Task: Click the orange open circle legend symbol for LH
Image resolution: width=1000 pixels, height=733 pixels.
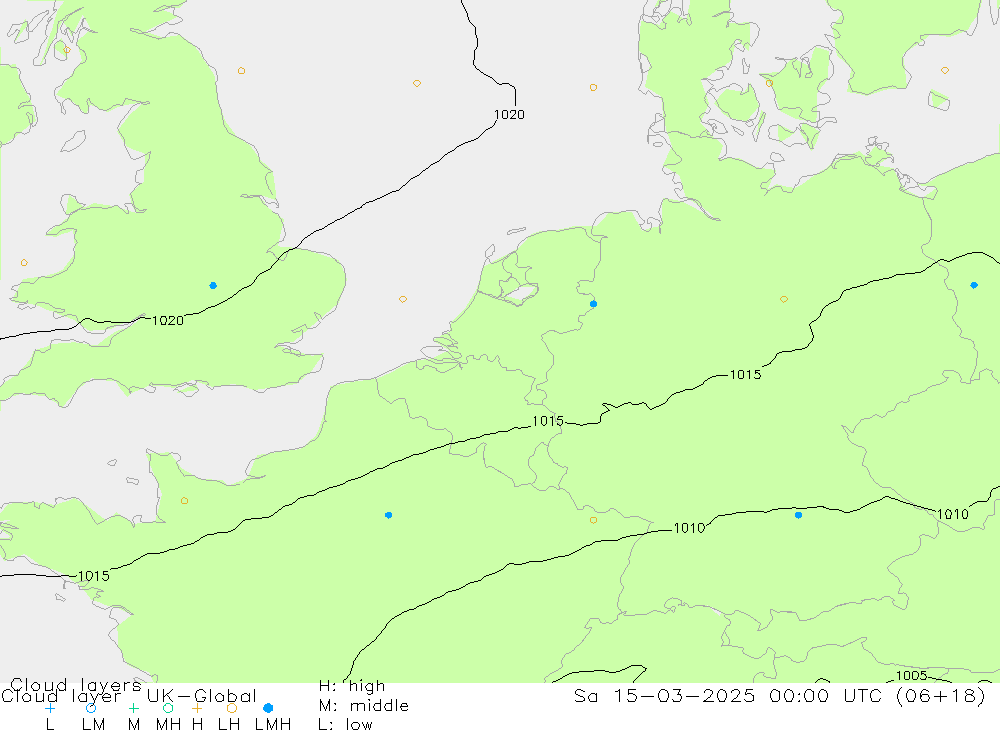Action: [x=232, y=708]
